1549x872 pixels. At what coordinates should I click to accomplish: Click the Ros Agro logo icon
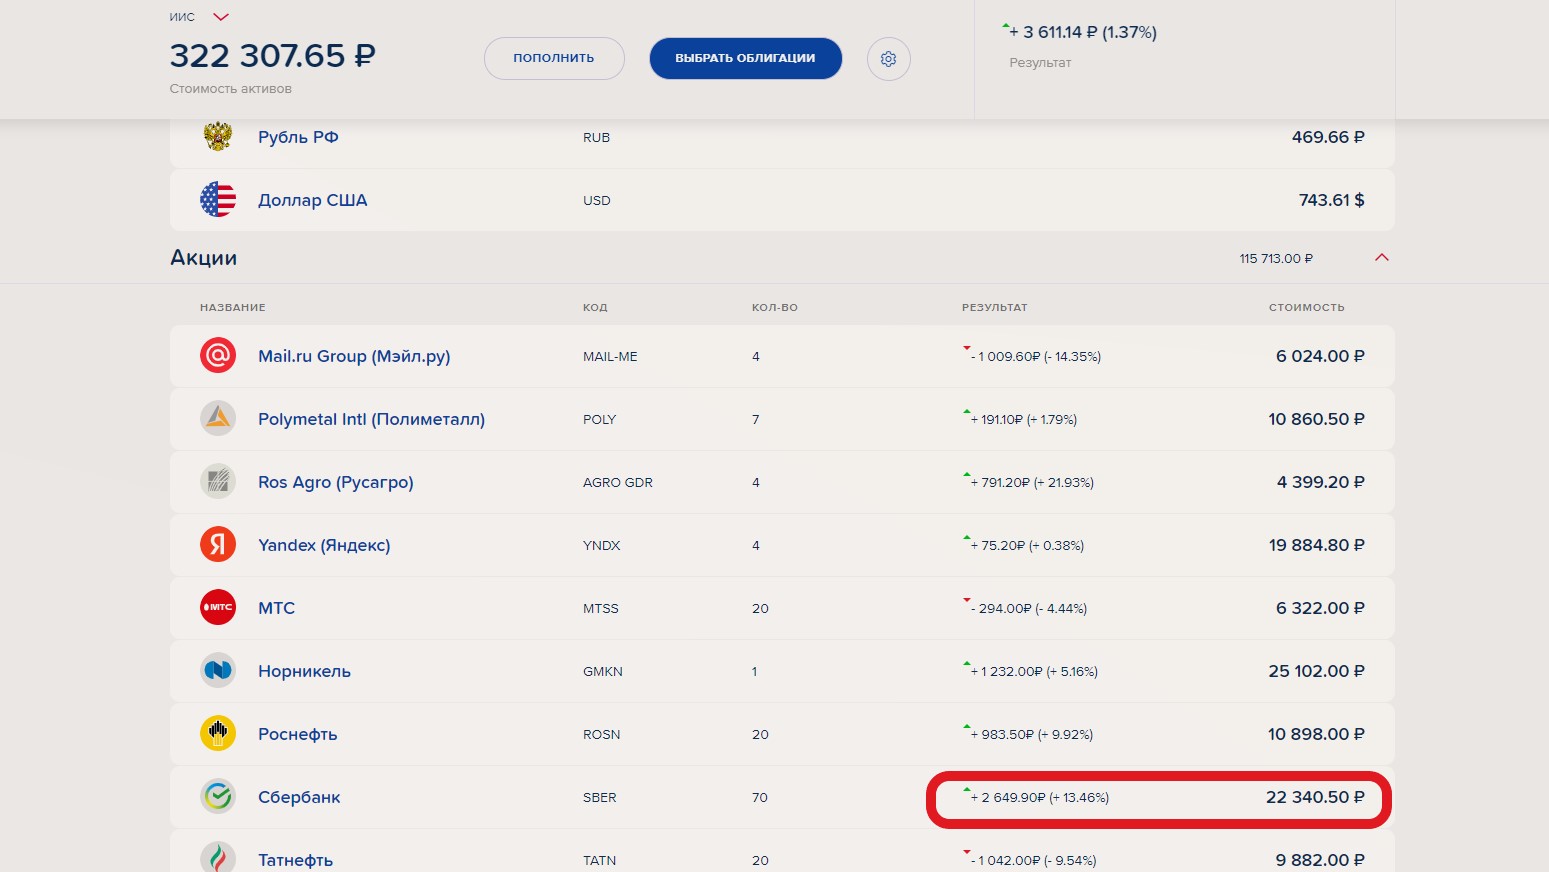218,481
